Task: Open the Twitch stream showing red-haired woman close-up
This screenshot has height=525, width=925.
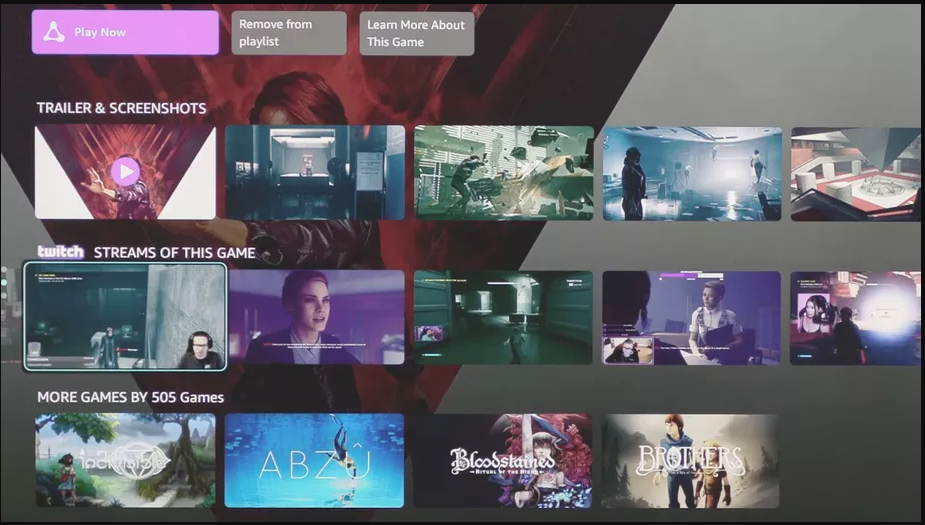Action: point(317,317)
